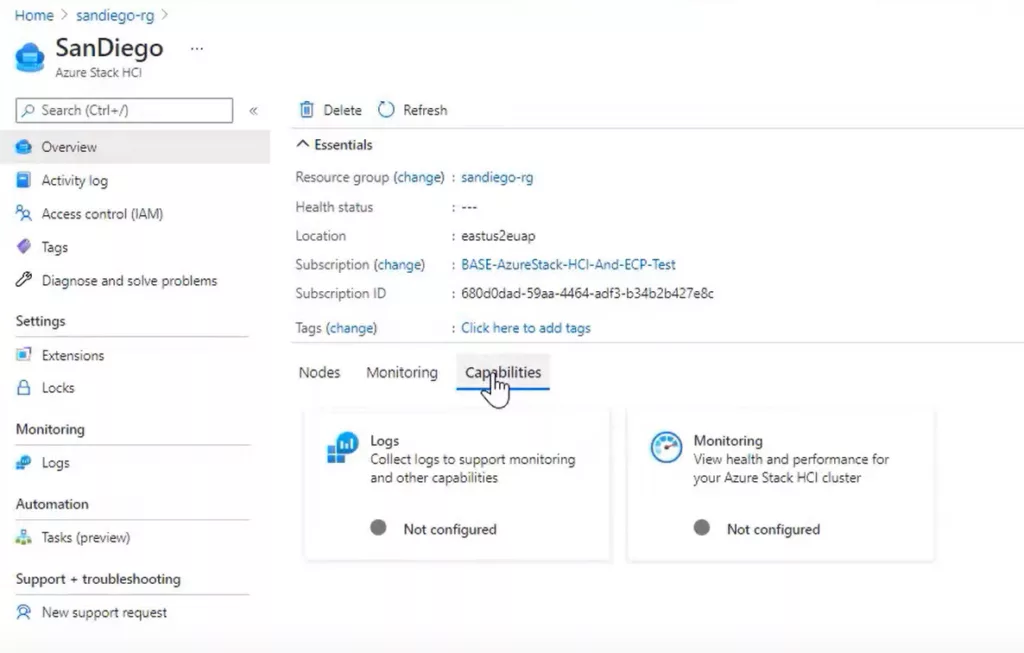Viewport: 1024px width, 653px height.
Task: Click the Monitoring card gauge icon
Action: pos(666,447)
